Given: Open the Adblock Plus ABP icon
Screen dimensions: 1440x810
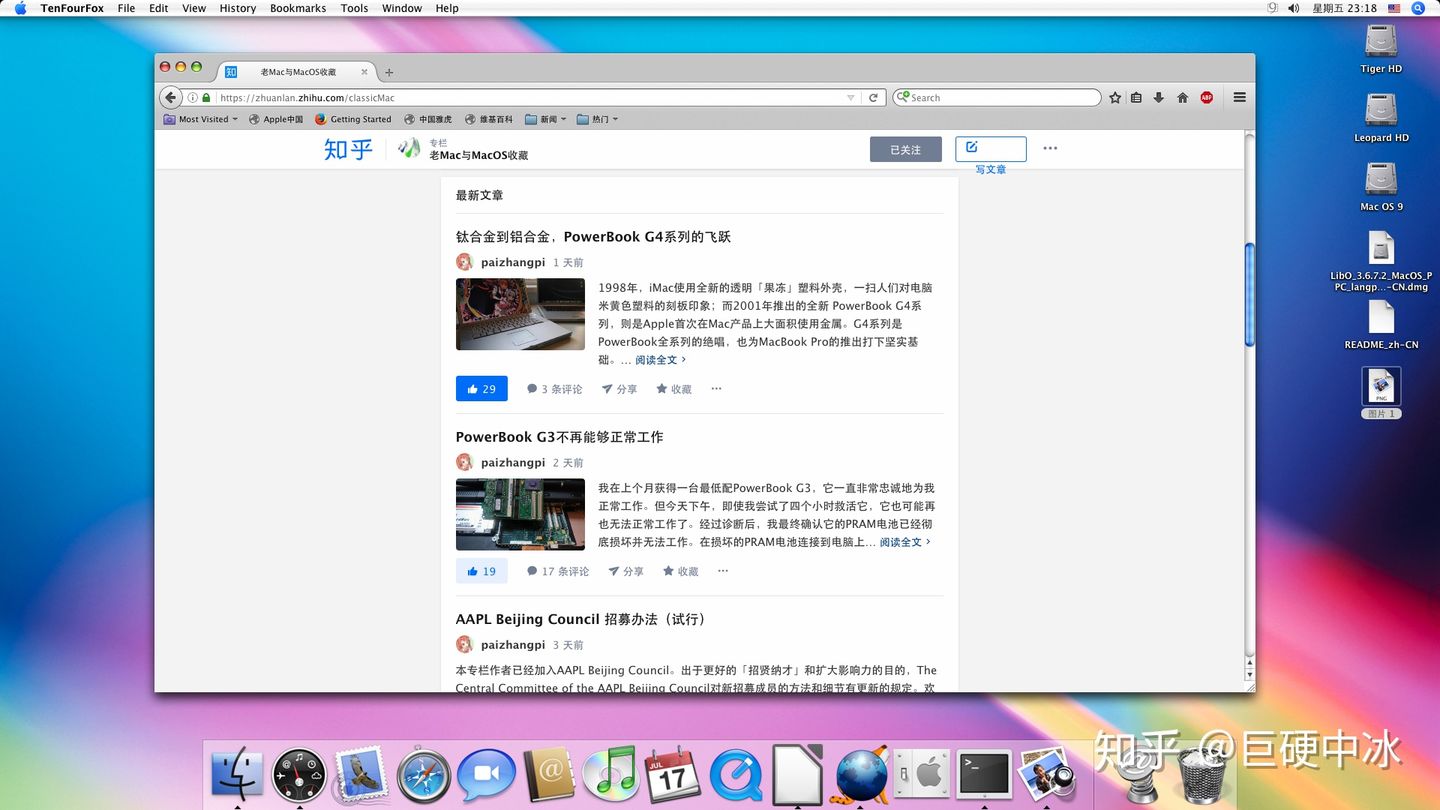Looking at the screenshot, I should [x=1206, y=98].
